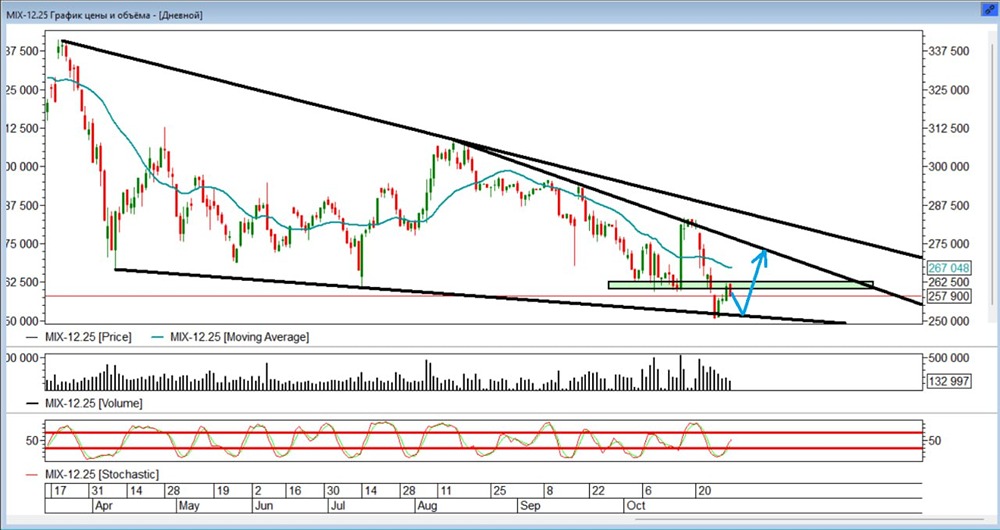Screen dimensions: 1000x530
Task: Click the 257 900 current price tag
Action: pos(948,296)
